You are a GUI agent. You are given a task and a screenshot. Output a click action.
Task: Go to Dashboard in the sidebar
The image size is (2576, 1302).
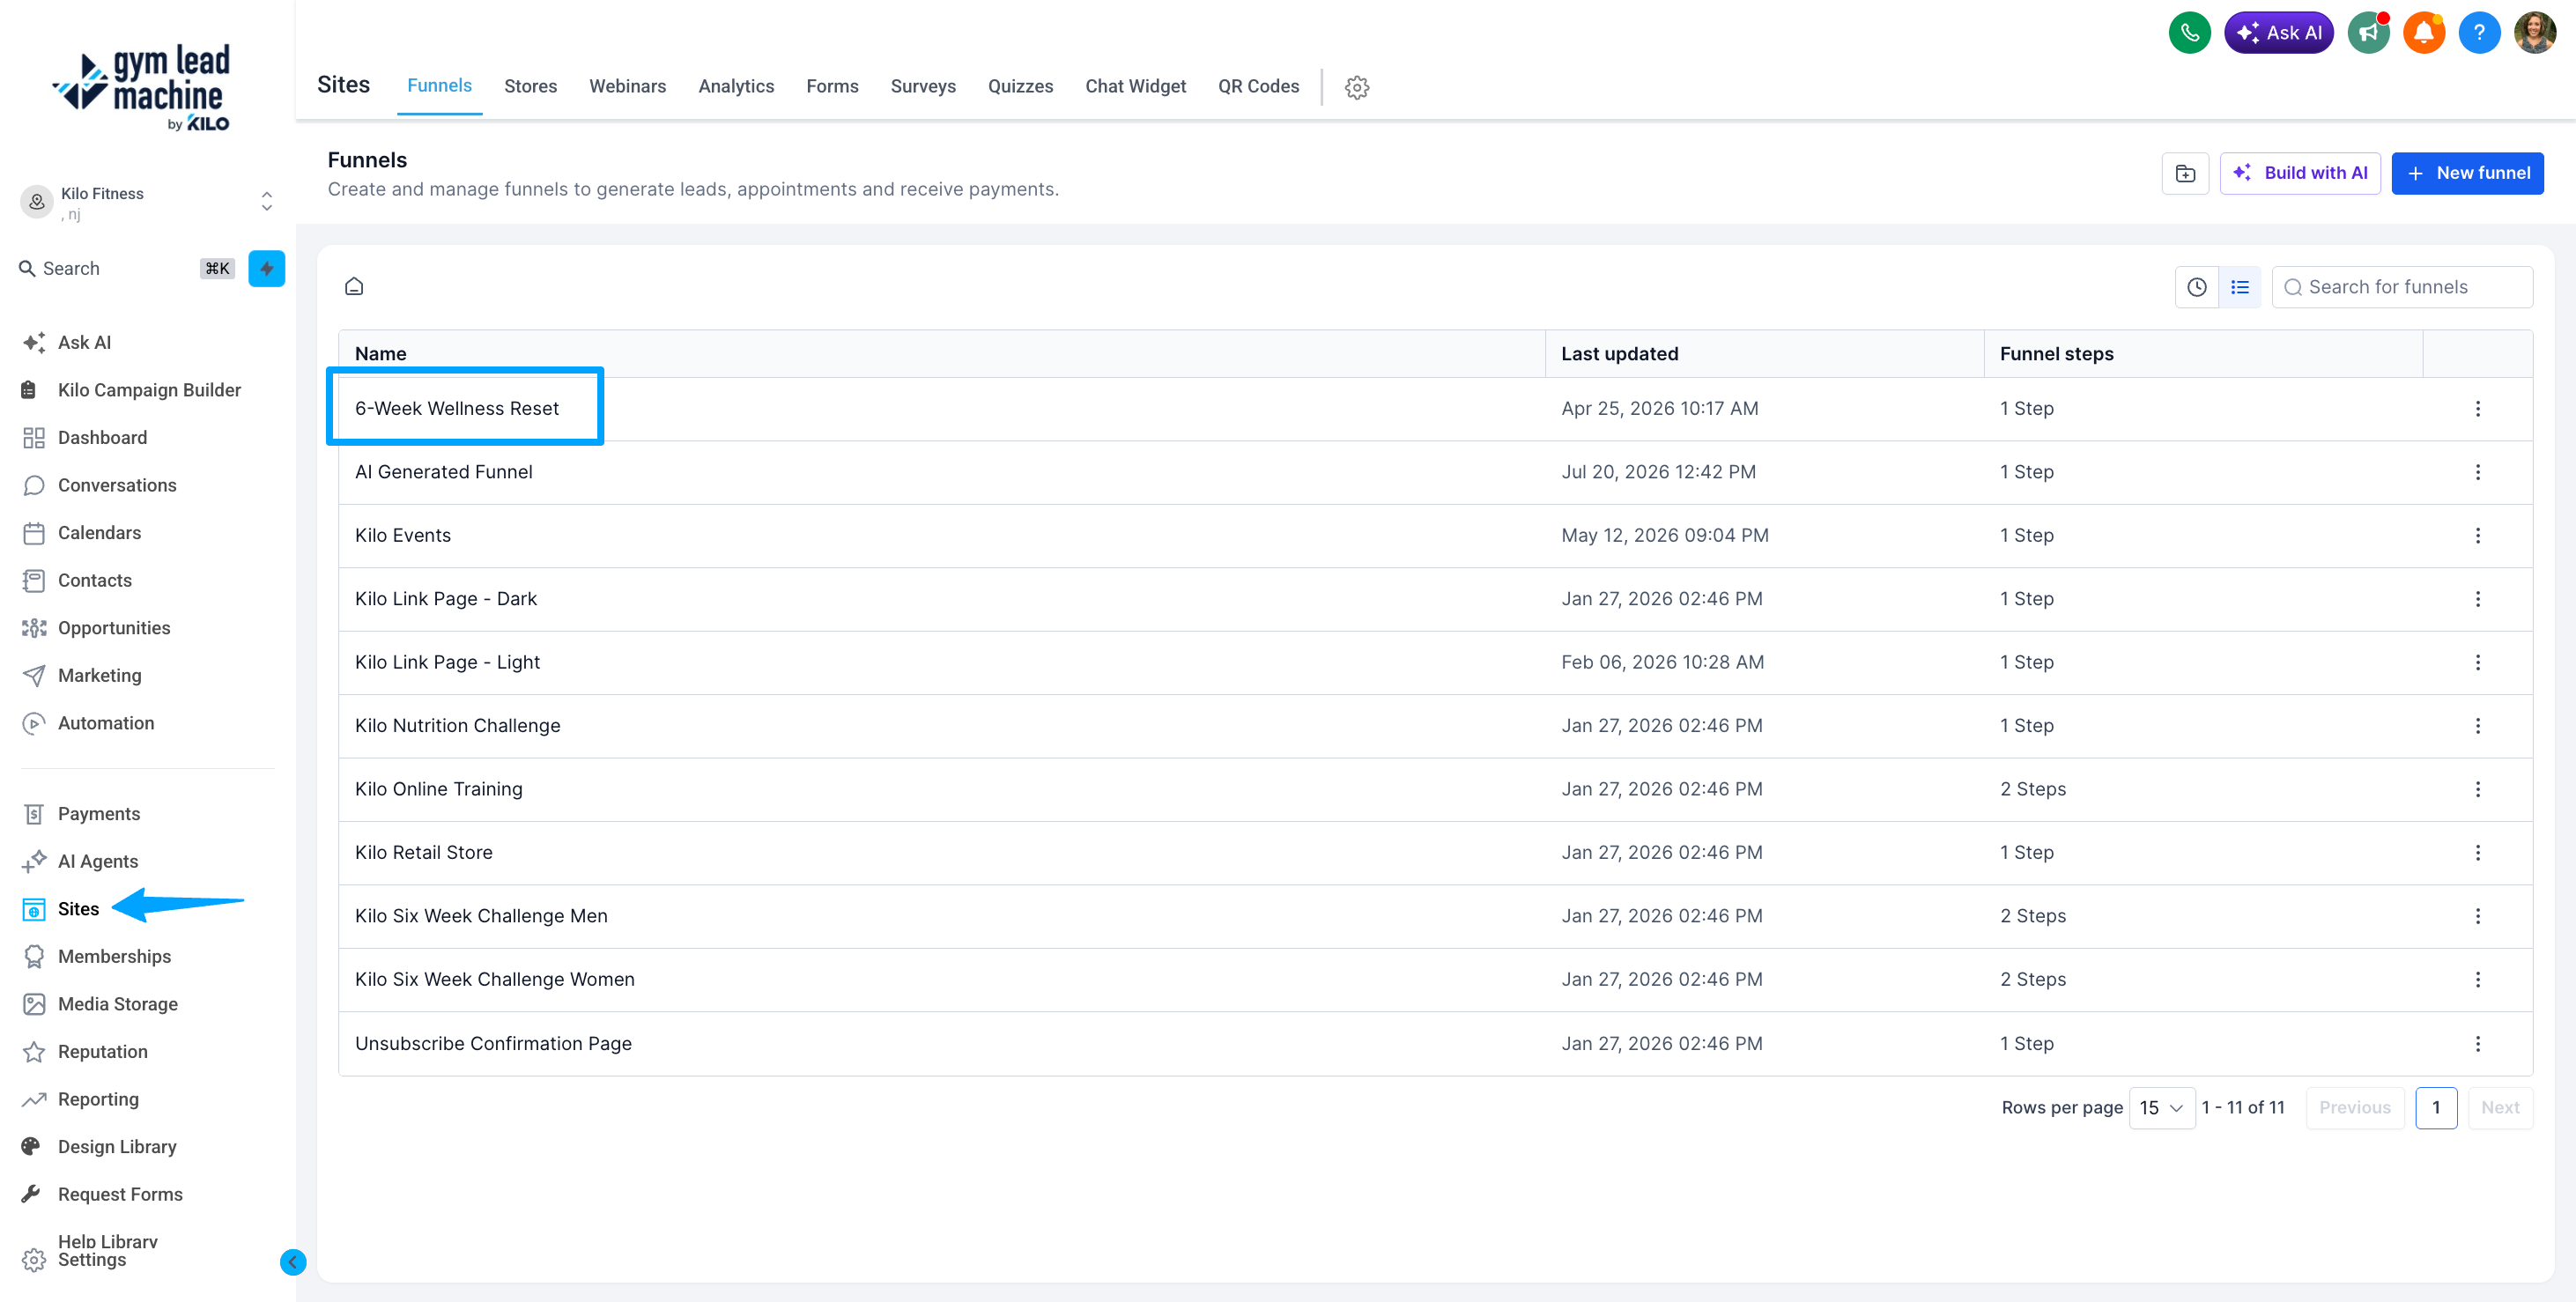[102, 438]
